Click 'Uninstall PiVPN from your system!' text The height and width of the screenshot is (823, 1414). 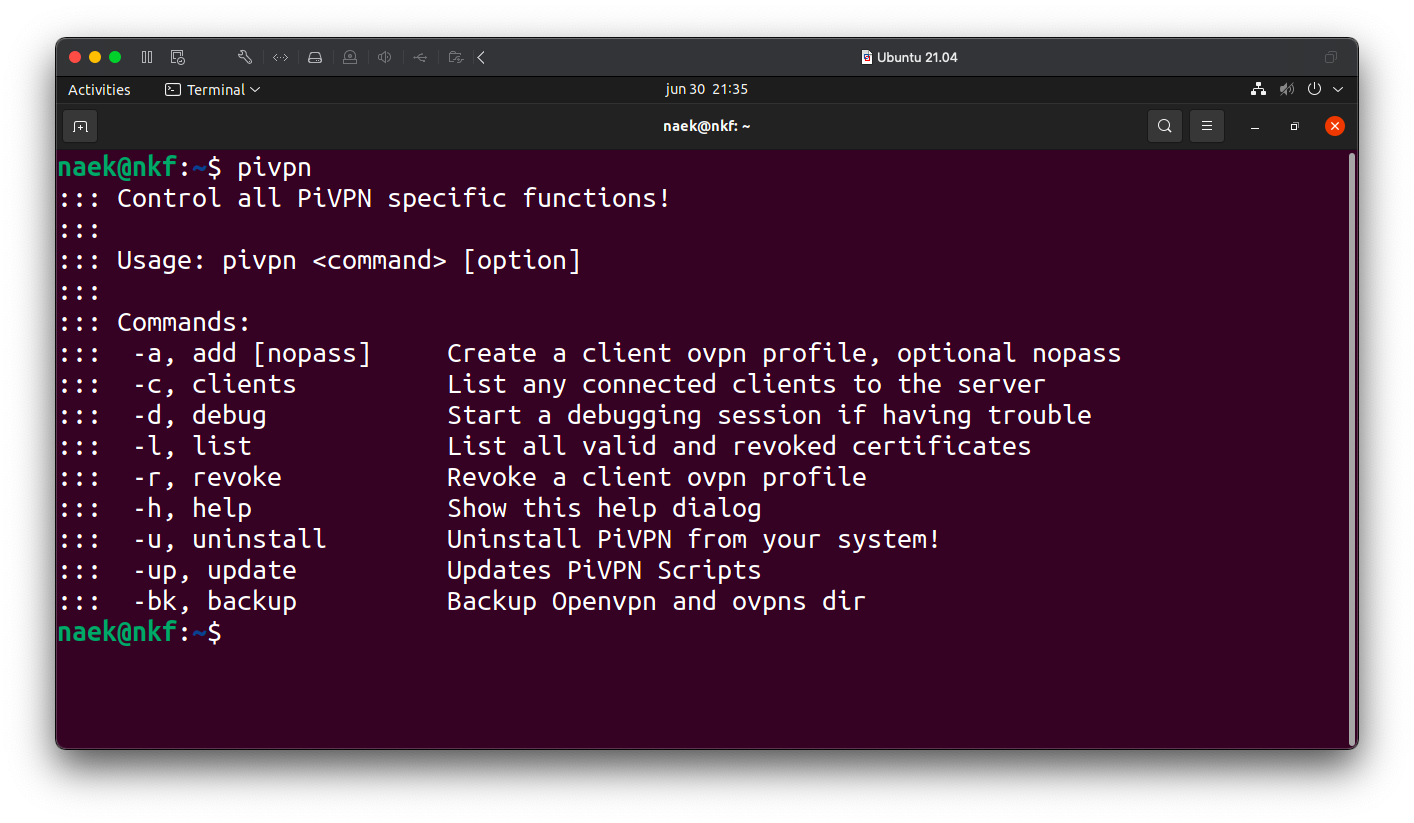[694, 540]
